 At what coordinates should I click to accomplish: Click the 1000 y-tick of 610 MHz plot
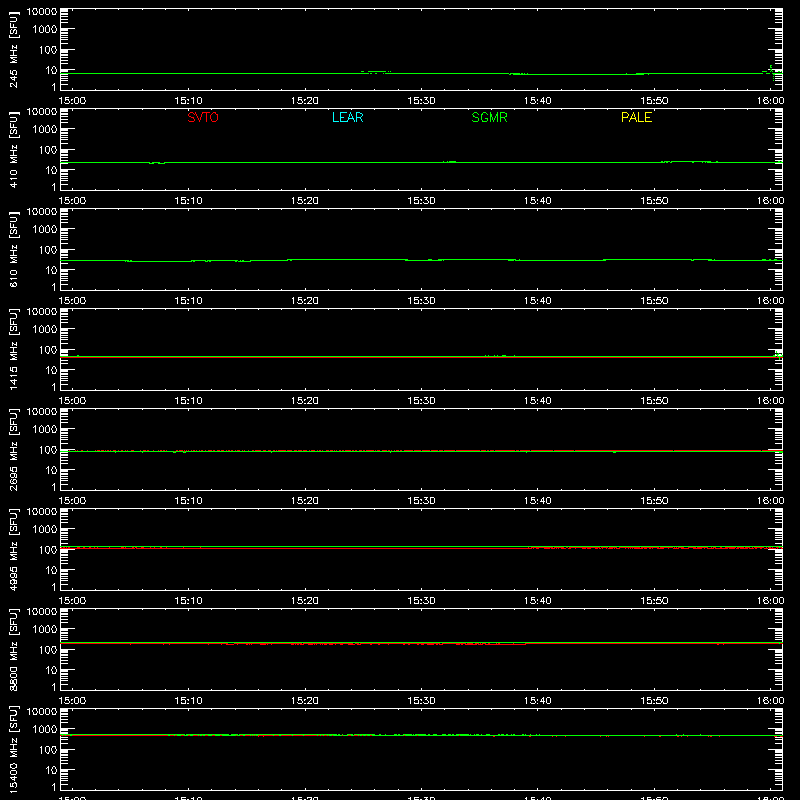45,229
